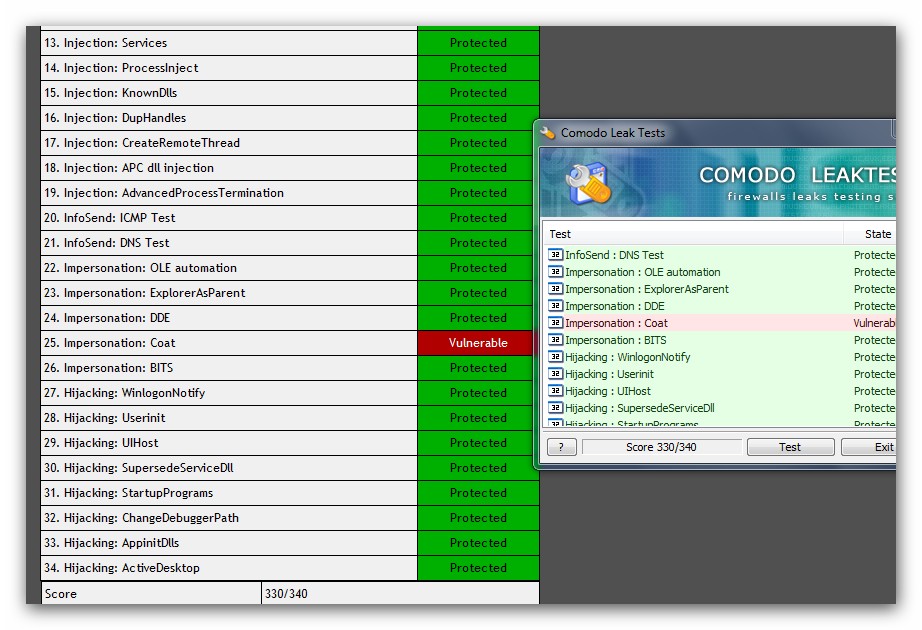Viewport: 922px width, 630px height.
Task: Click table row 27. Hijacking: WinlogonNotify
Action: click(290, 393)
